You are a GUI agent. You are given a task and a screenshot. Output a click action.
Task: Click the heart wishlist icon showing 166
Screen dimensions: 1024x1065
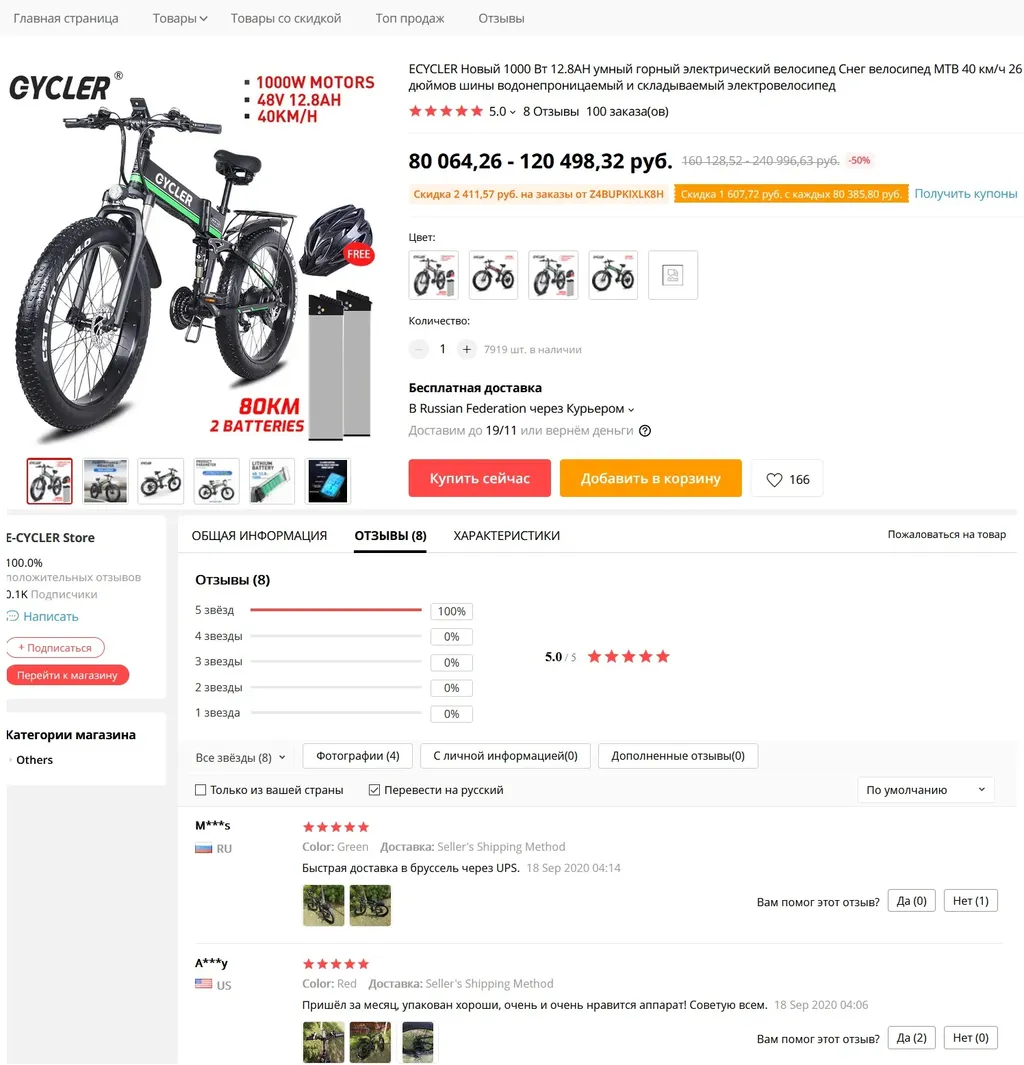pyautogui.click(x=773, y=480)
